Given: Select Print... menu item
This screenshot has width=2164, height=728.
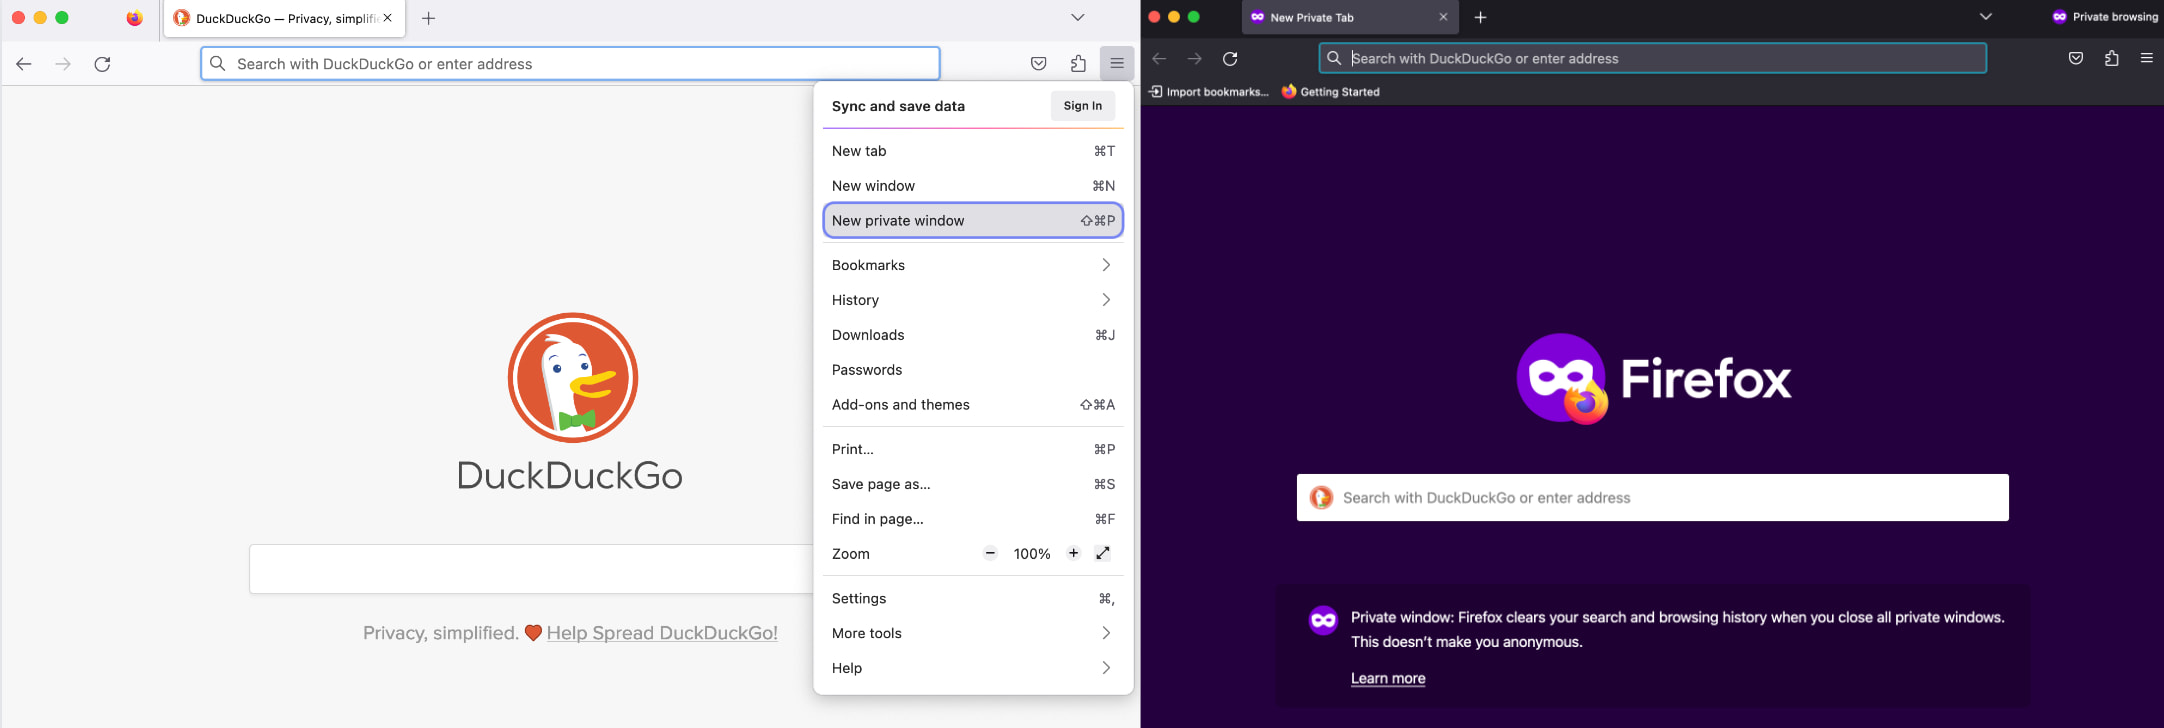Looking at the screenshot, I should click(x=973, y=449).
